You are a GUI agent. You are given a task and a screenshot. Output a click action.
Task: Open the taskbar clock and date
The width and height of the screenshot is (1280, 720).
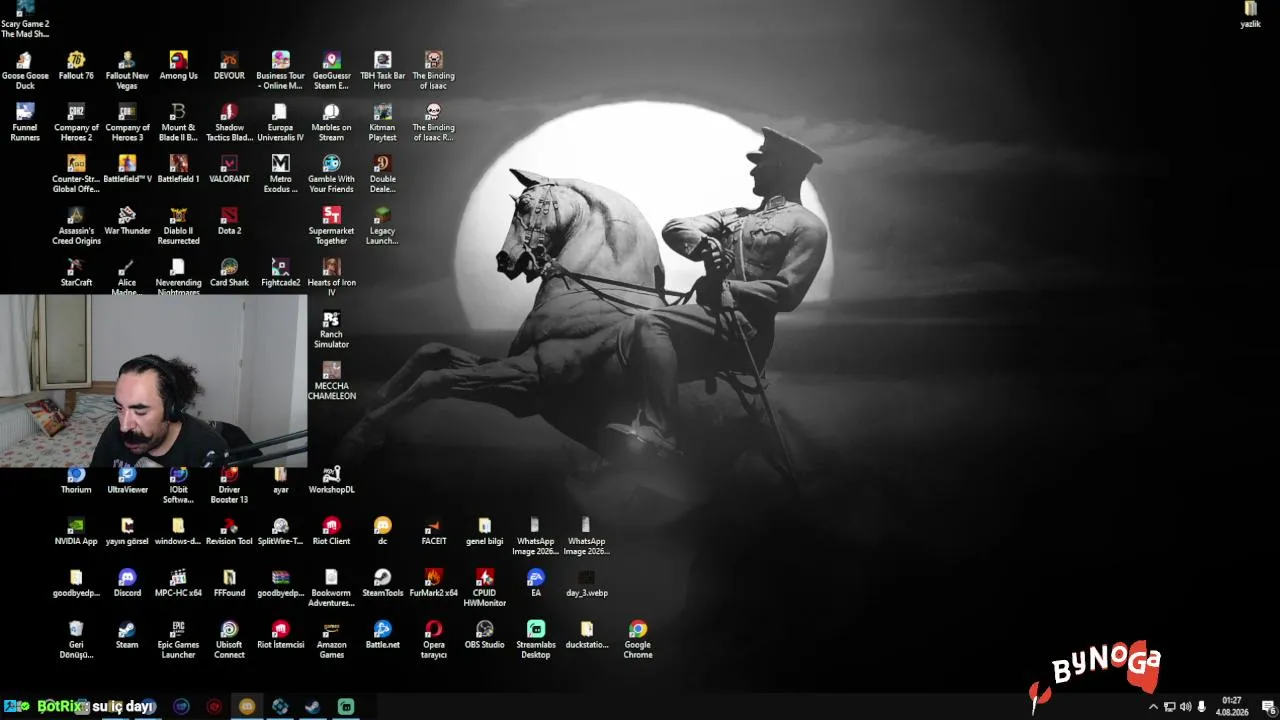1231,707
